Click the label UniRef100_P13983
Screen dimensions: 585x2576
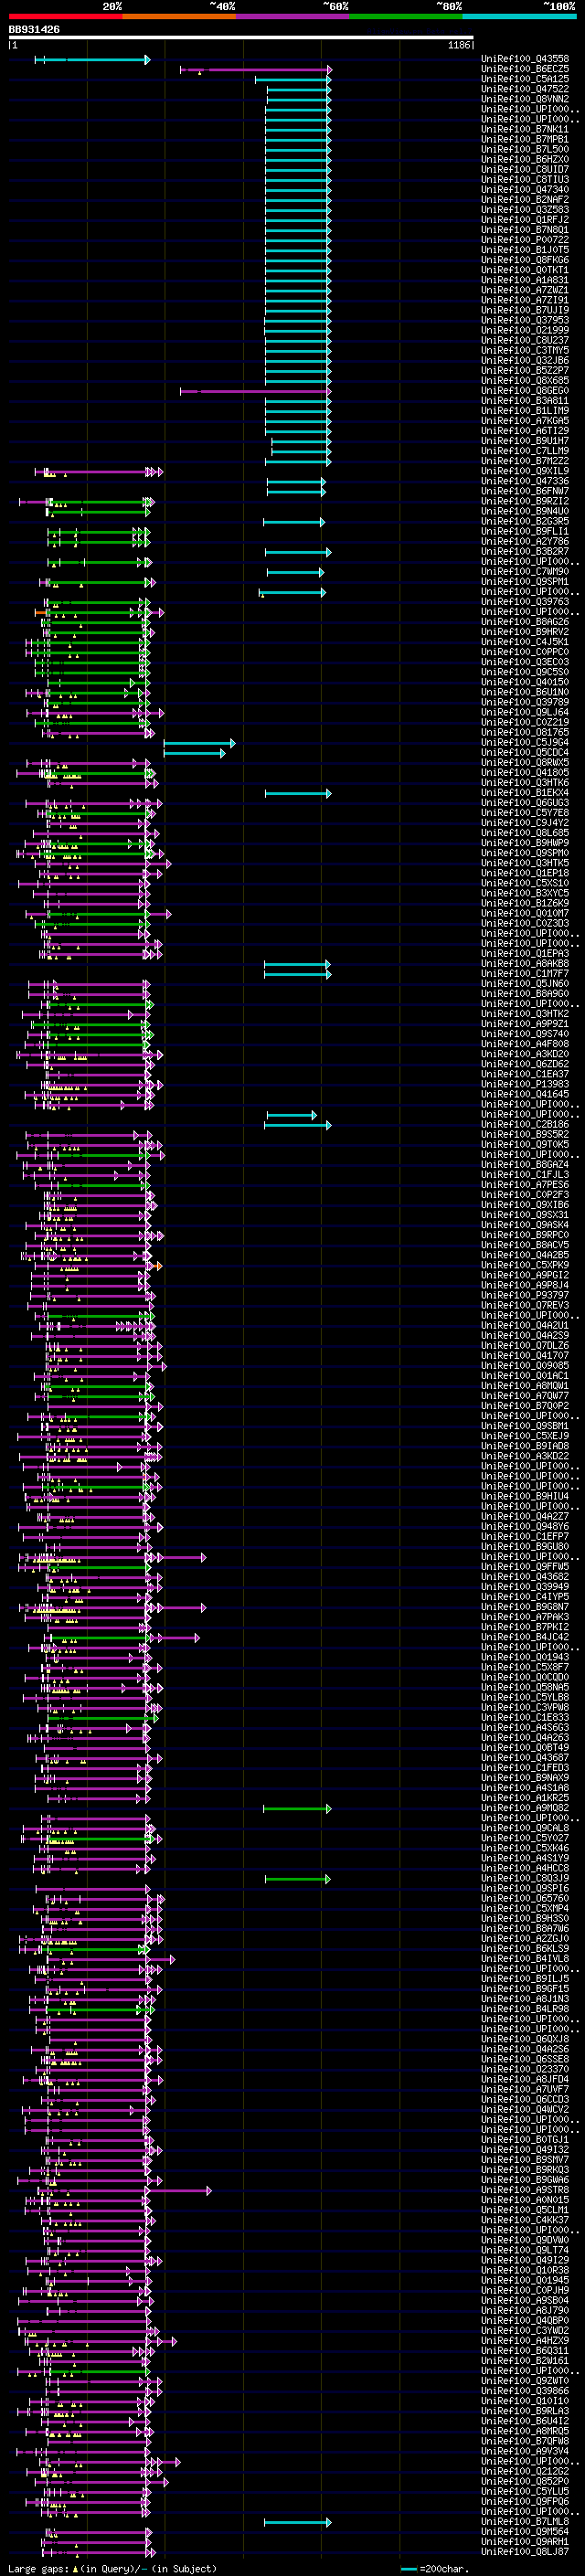point(525,1084)
